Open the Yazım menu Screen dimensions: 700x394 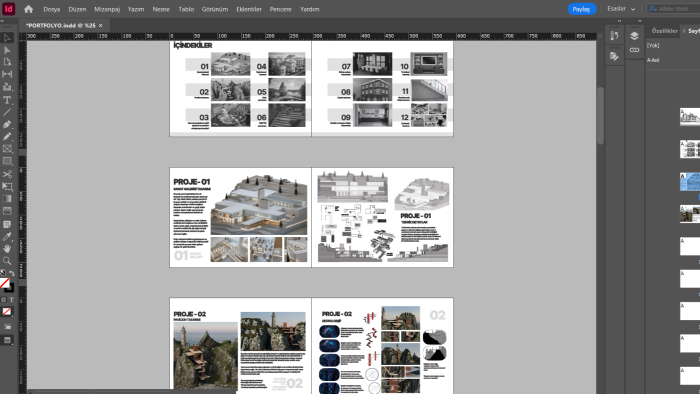tap(136, 9)
